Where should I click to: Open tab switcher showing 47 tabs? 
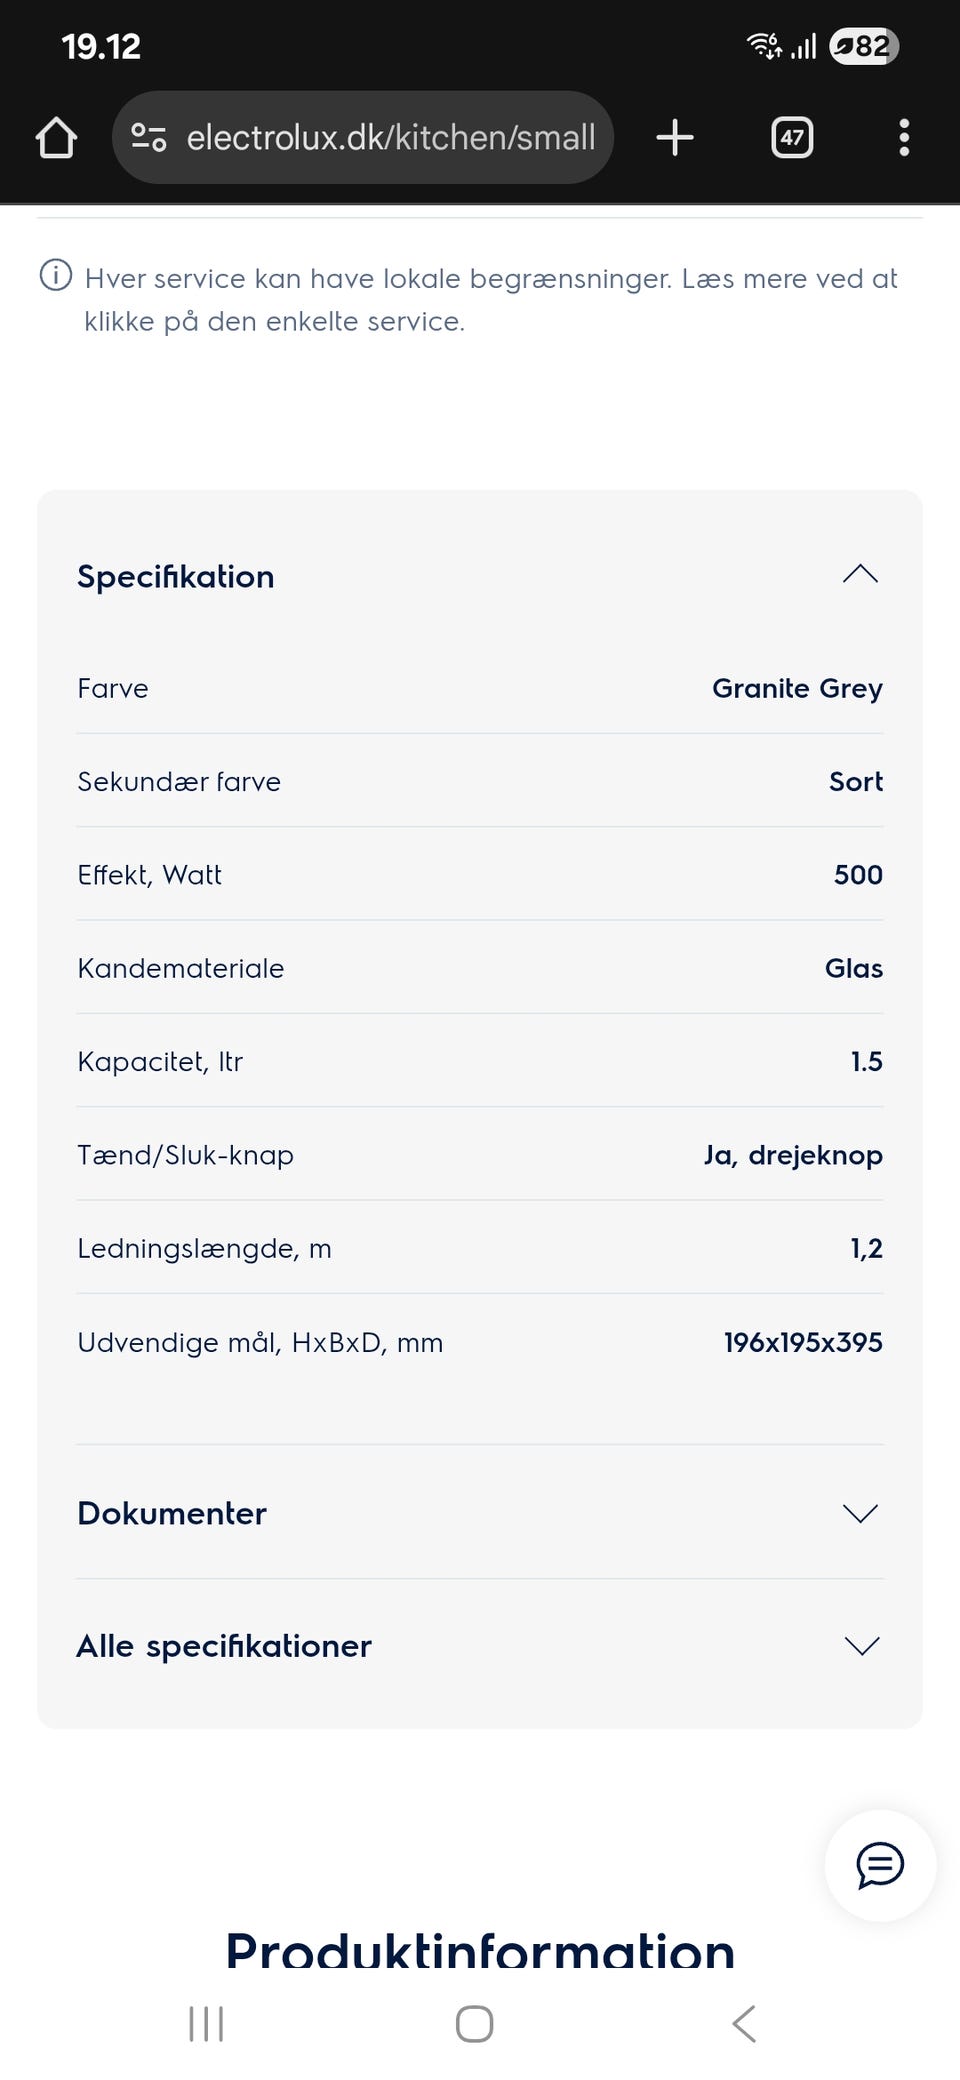point(792,138)
